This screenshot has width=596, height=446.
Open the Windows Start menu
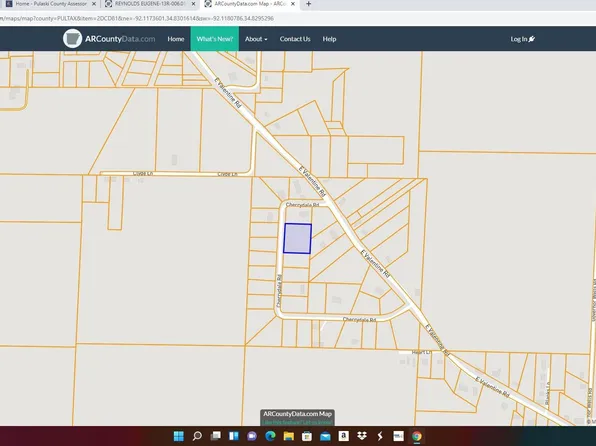click(178, 436)
